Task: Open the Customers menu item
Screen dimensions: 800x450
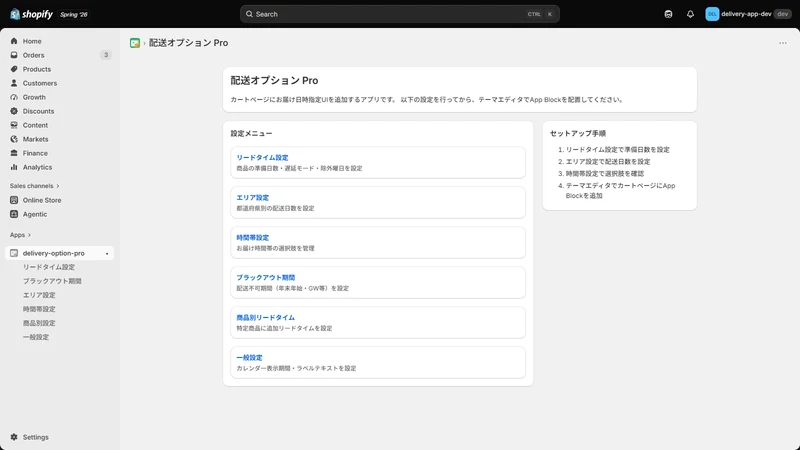Action: click(x=40, y=83)
